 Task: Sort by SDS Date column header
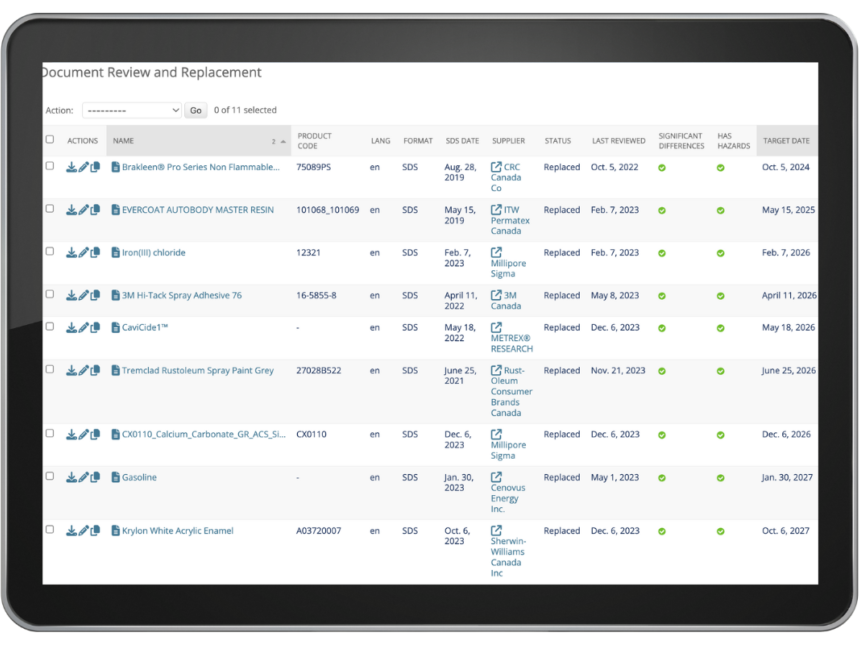[462, 141]
